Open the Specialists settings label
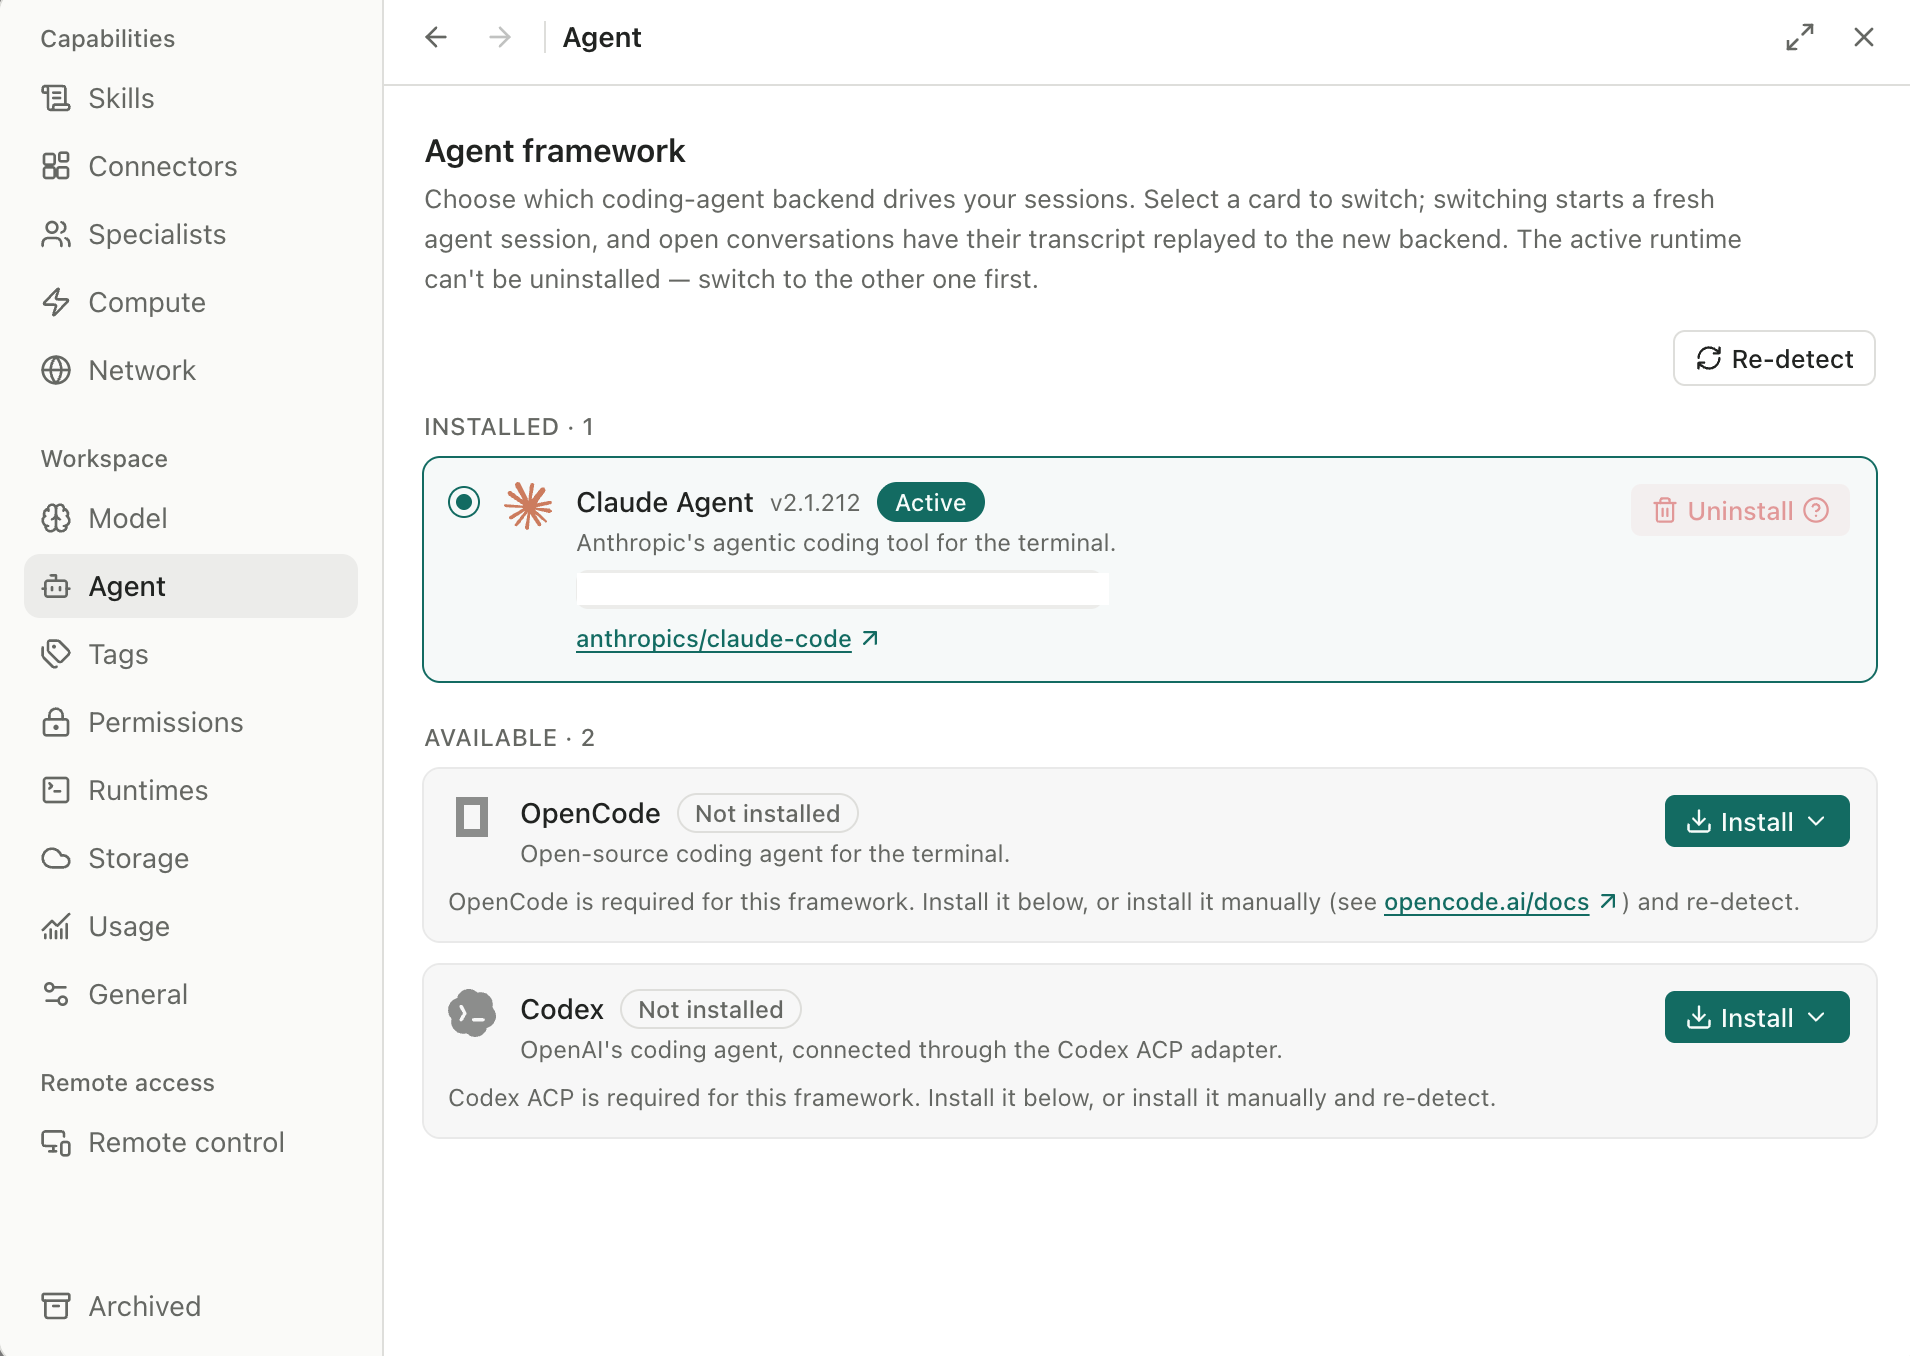Viewport: 1910px width, 1356px height. [x=157, y=234]
